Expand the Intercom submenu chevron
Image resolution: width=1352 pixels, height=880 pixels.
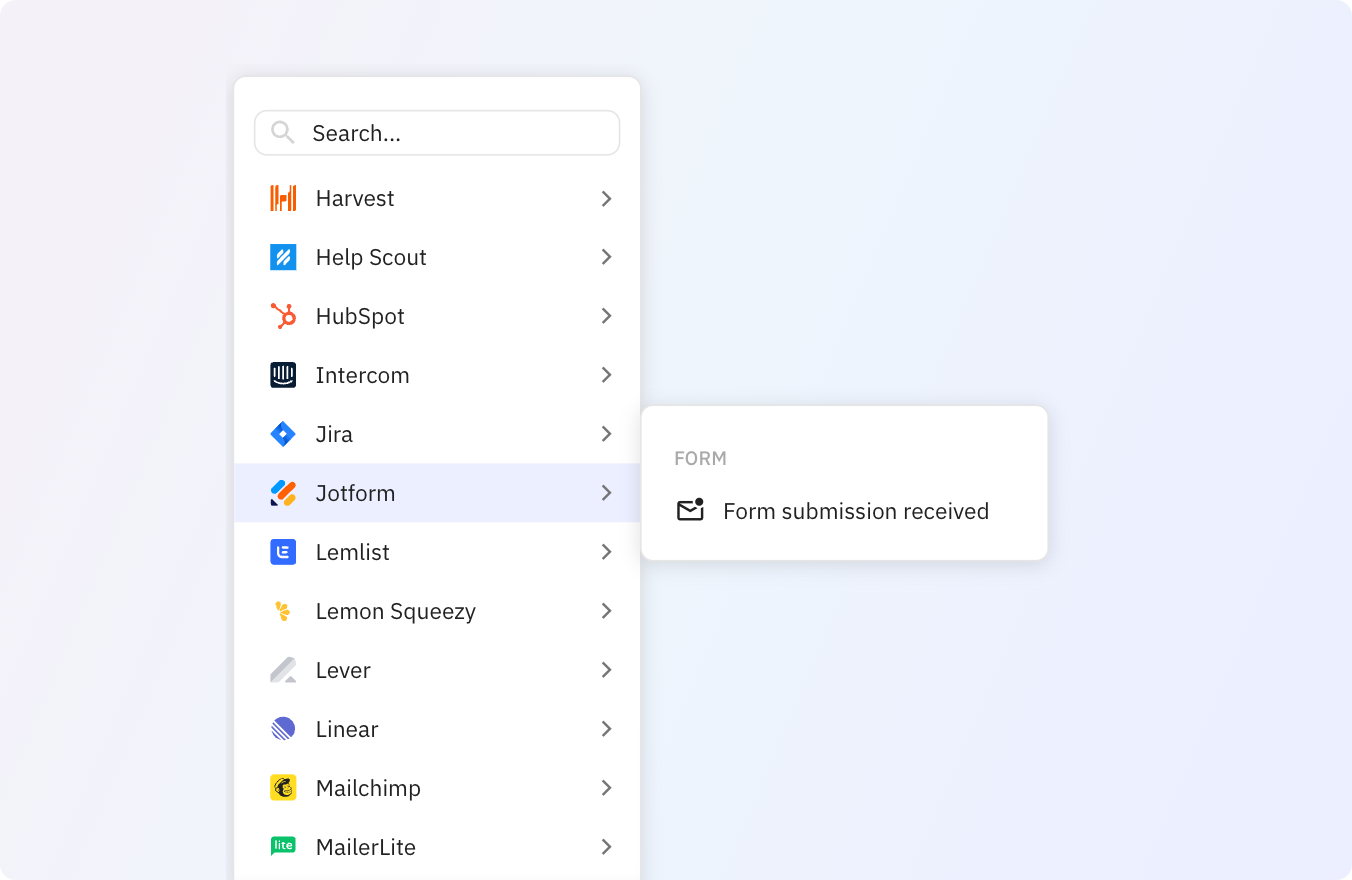(x=606, y=375)
